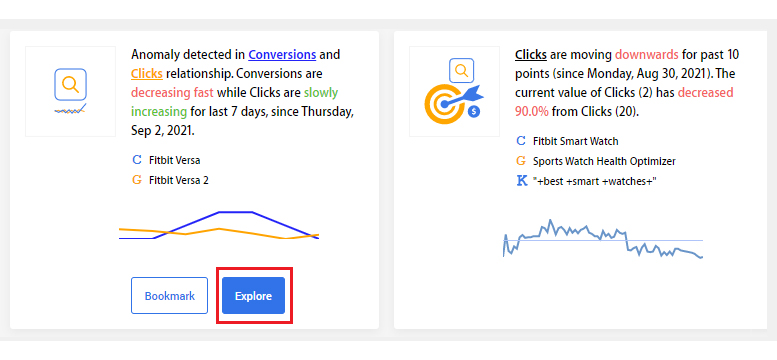Click the ad group G icon beside Fitbit Versa 2
The height and width of the screenshot is (360, 777).
tap(137, 180)
